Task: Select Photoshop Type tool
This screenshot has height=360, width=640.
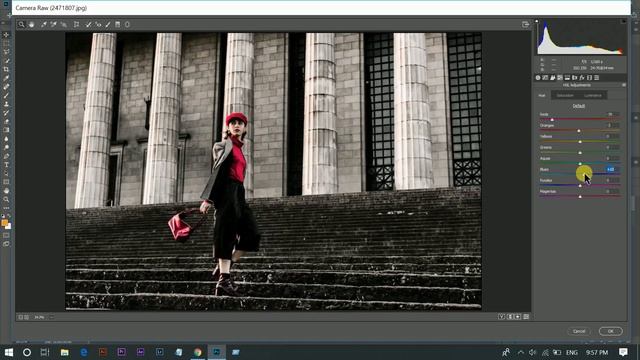Action: pyautogui.click(x=6, y=164)
